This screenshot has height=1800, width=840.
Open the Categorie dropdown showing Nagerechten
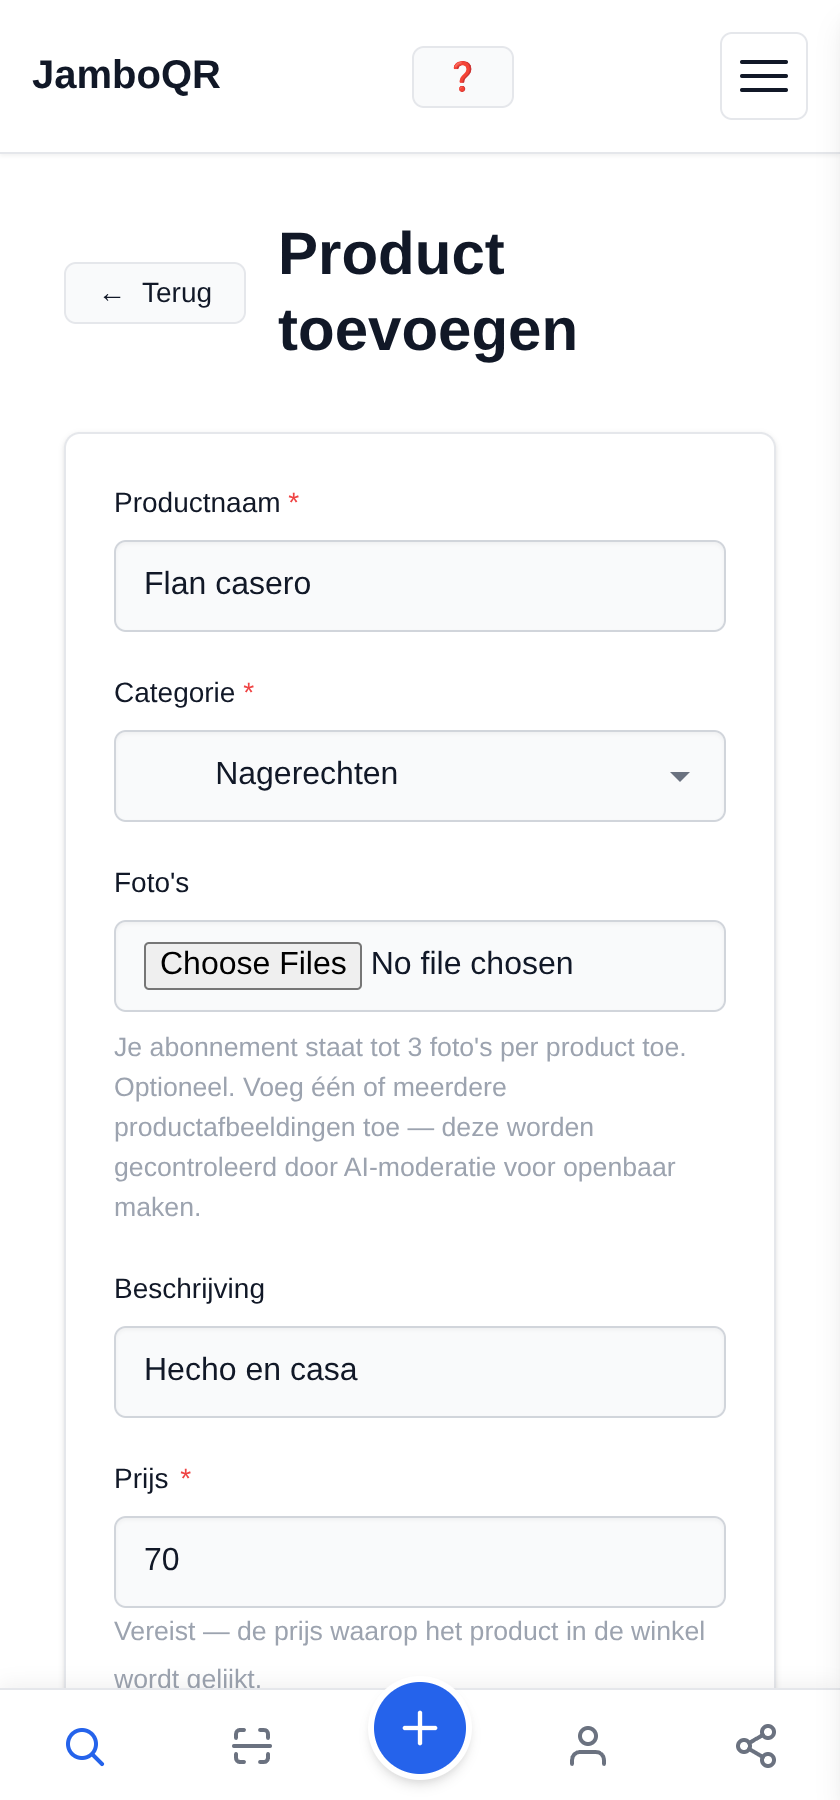(420, 776)
